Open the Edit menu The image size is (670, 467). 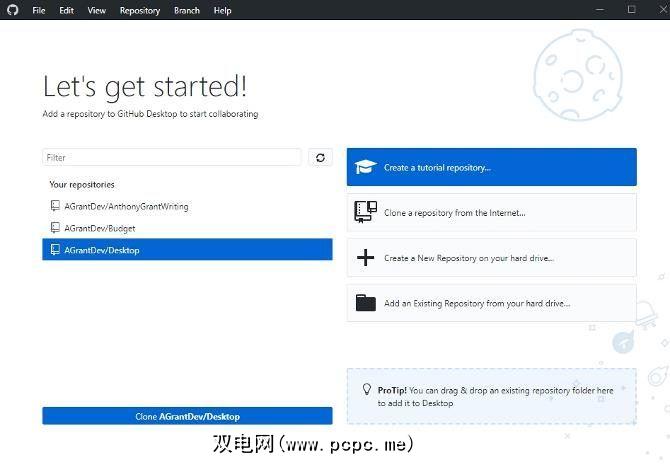point(66,10)
